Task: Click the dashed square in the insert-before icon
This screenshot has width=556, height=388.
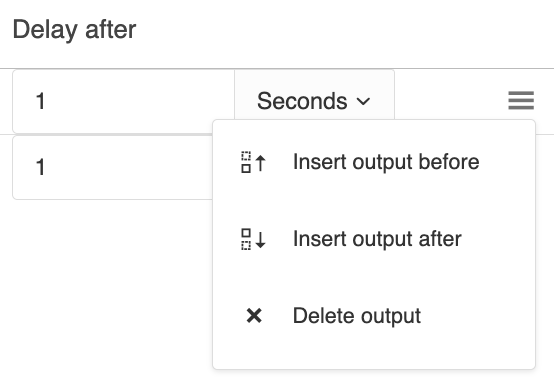Action: 246,156
